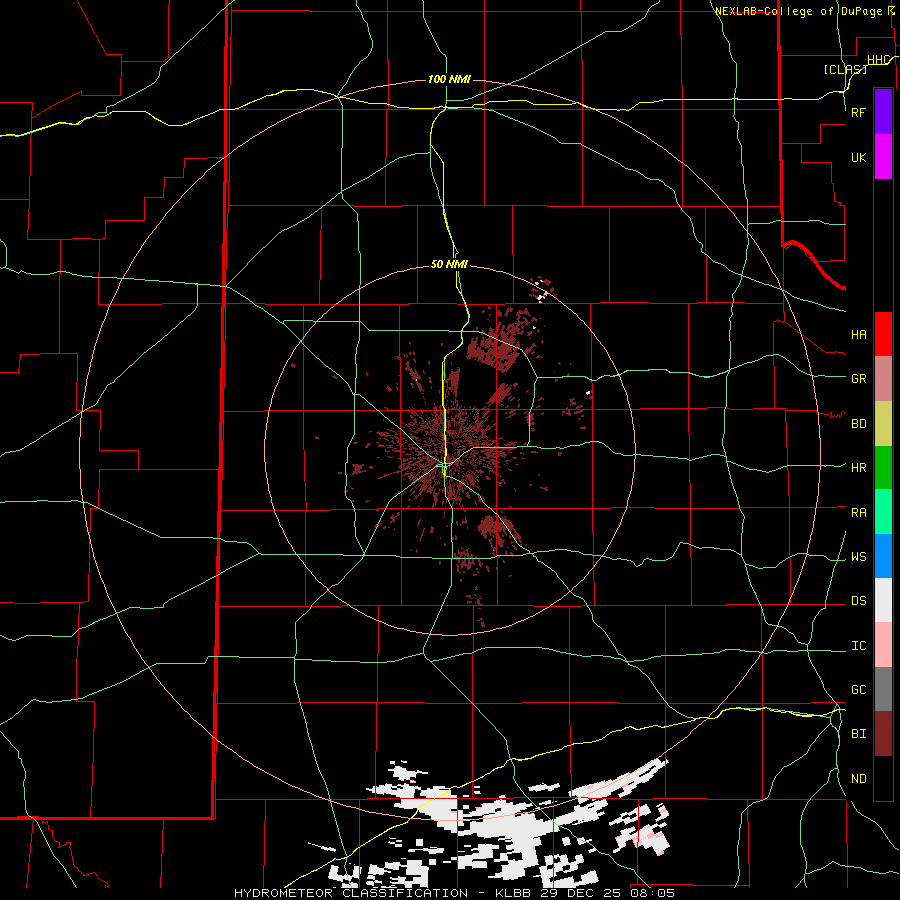Click the RA light green color swatch
This screenshot has width=900, height=900.
883,512
